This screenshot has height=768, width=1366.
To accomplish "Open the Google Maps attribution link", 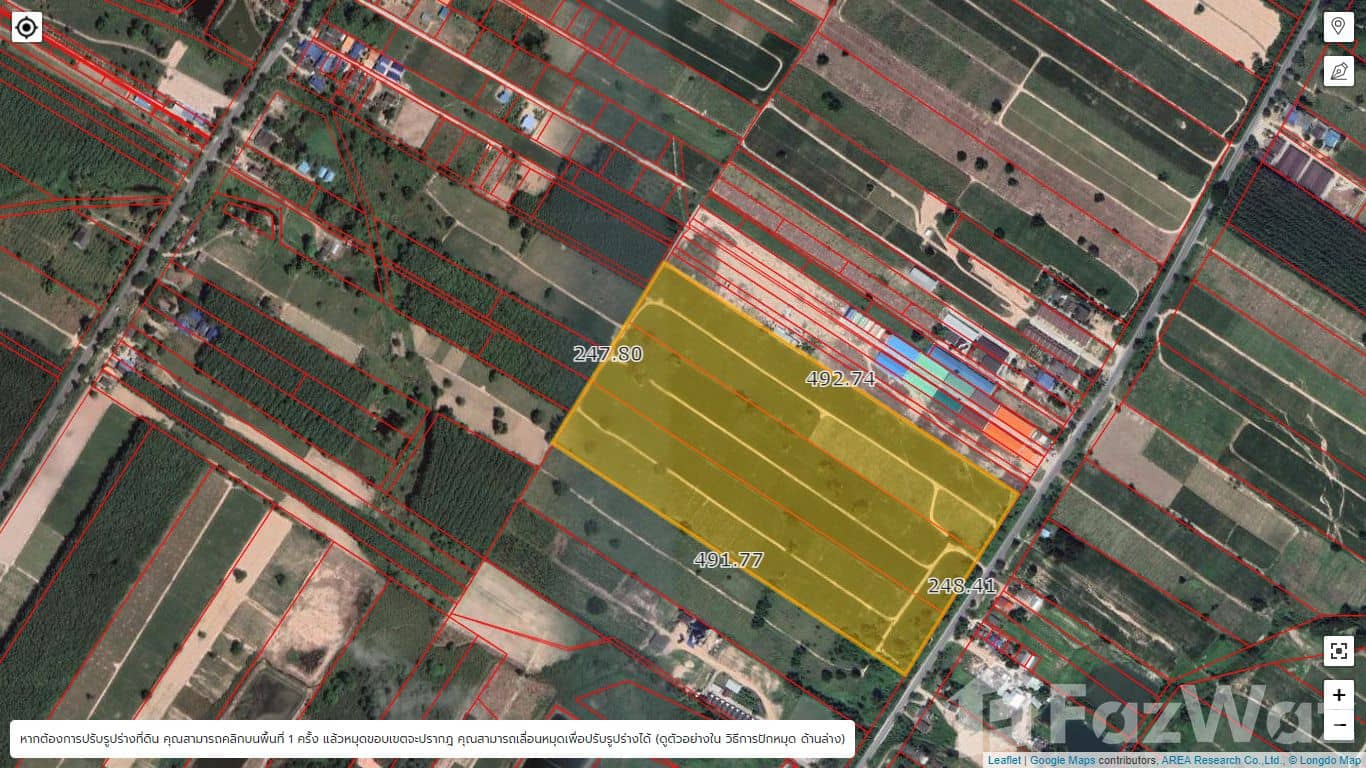I will (1063, 760).
